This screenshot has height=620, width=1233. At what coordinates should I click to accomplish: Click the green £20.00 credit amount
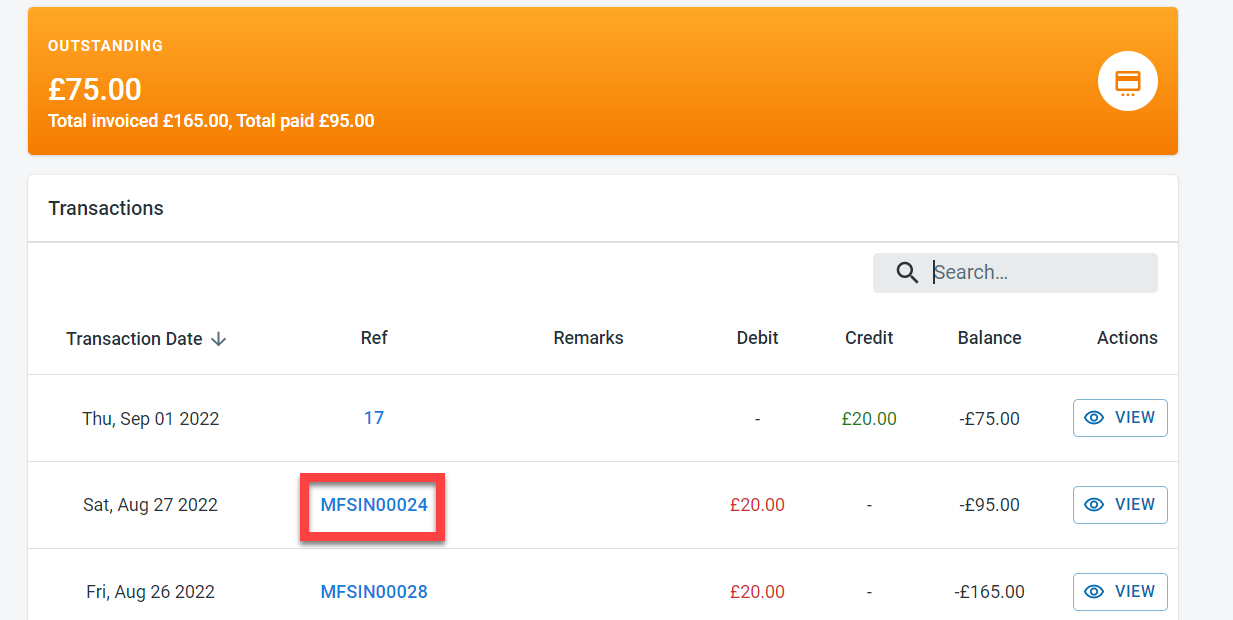869,419
